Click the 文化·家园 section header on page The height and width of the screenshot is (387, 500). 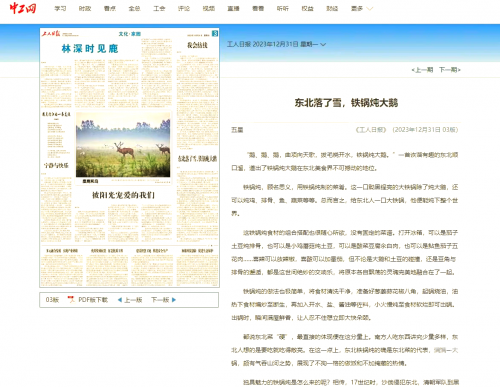point(130,34)
